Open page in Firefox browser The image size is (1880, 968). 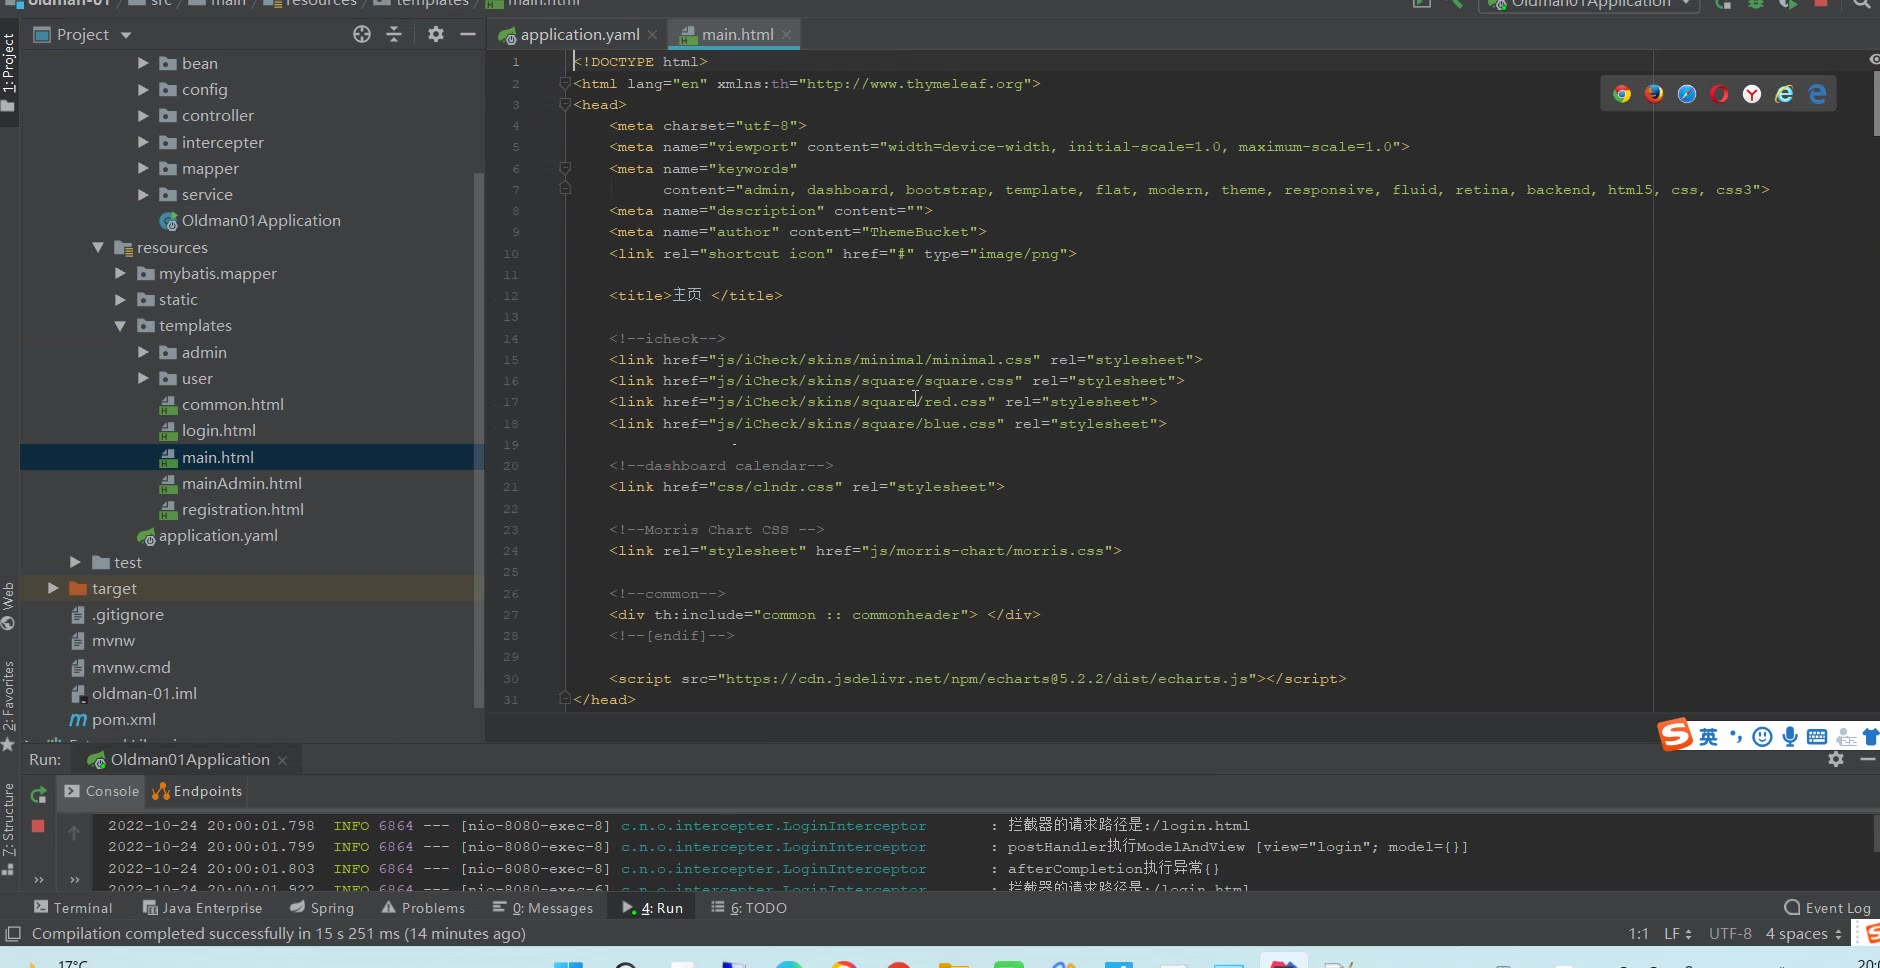(x=1654, y=94)
